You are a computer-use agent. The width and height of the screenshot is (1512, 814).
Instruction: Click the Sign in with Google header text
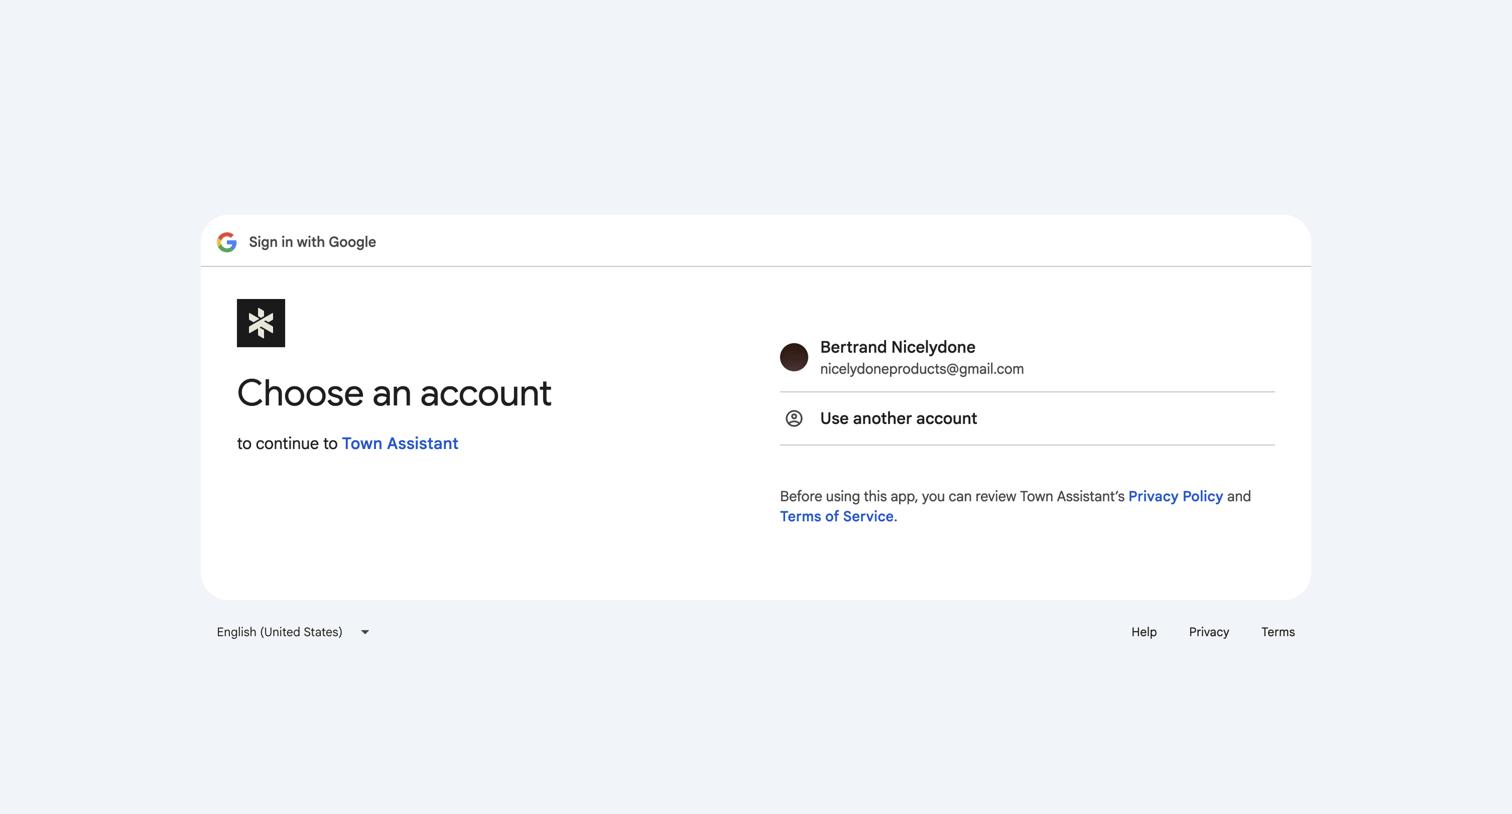(312, 242)
